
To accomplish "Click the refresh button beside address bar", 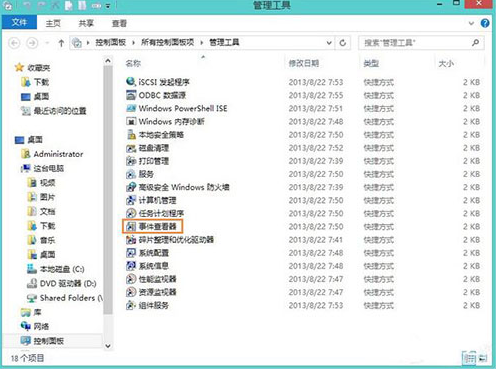I will click(x=343, y=43).
